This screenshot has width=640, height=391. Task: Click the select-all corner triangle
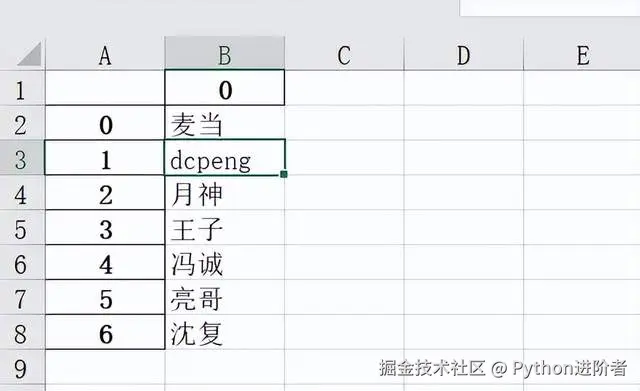coord(29,54)
